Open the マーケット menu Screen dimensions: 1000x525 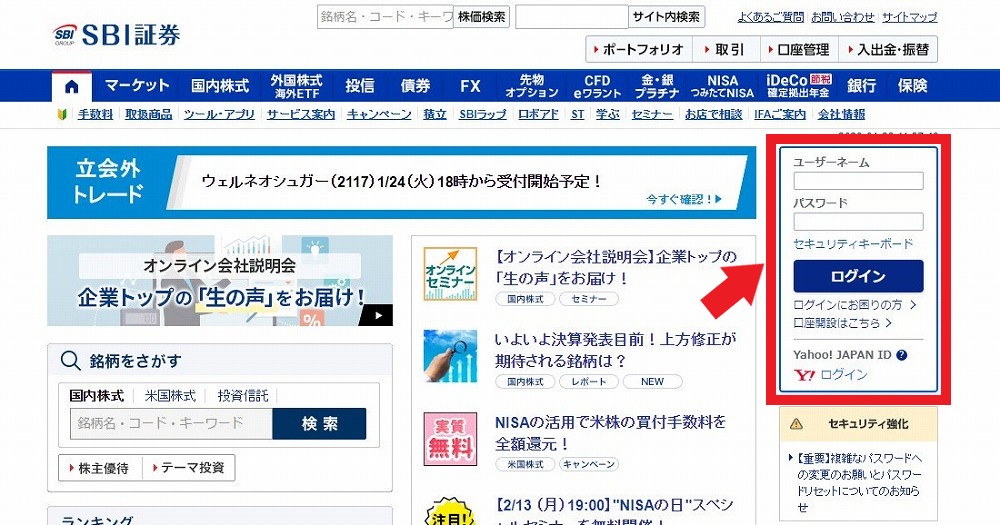coord(137,85)
